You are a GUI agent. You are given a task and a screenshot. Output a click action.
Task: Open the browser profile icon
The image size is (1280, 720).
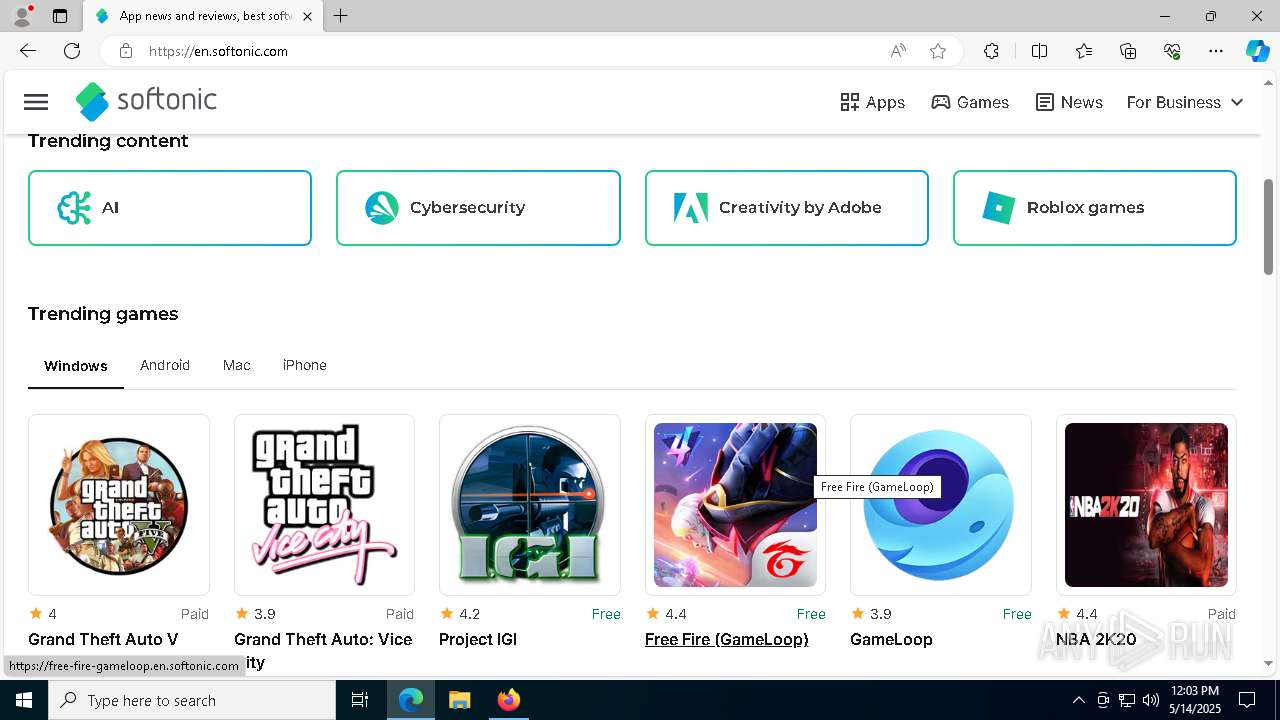pos(22,16)
